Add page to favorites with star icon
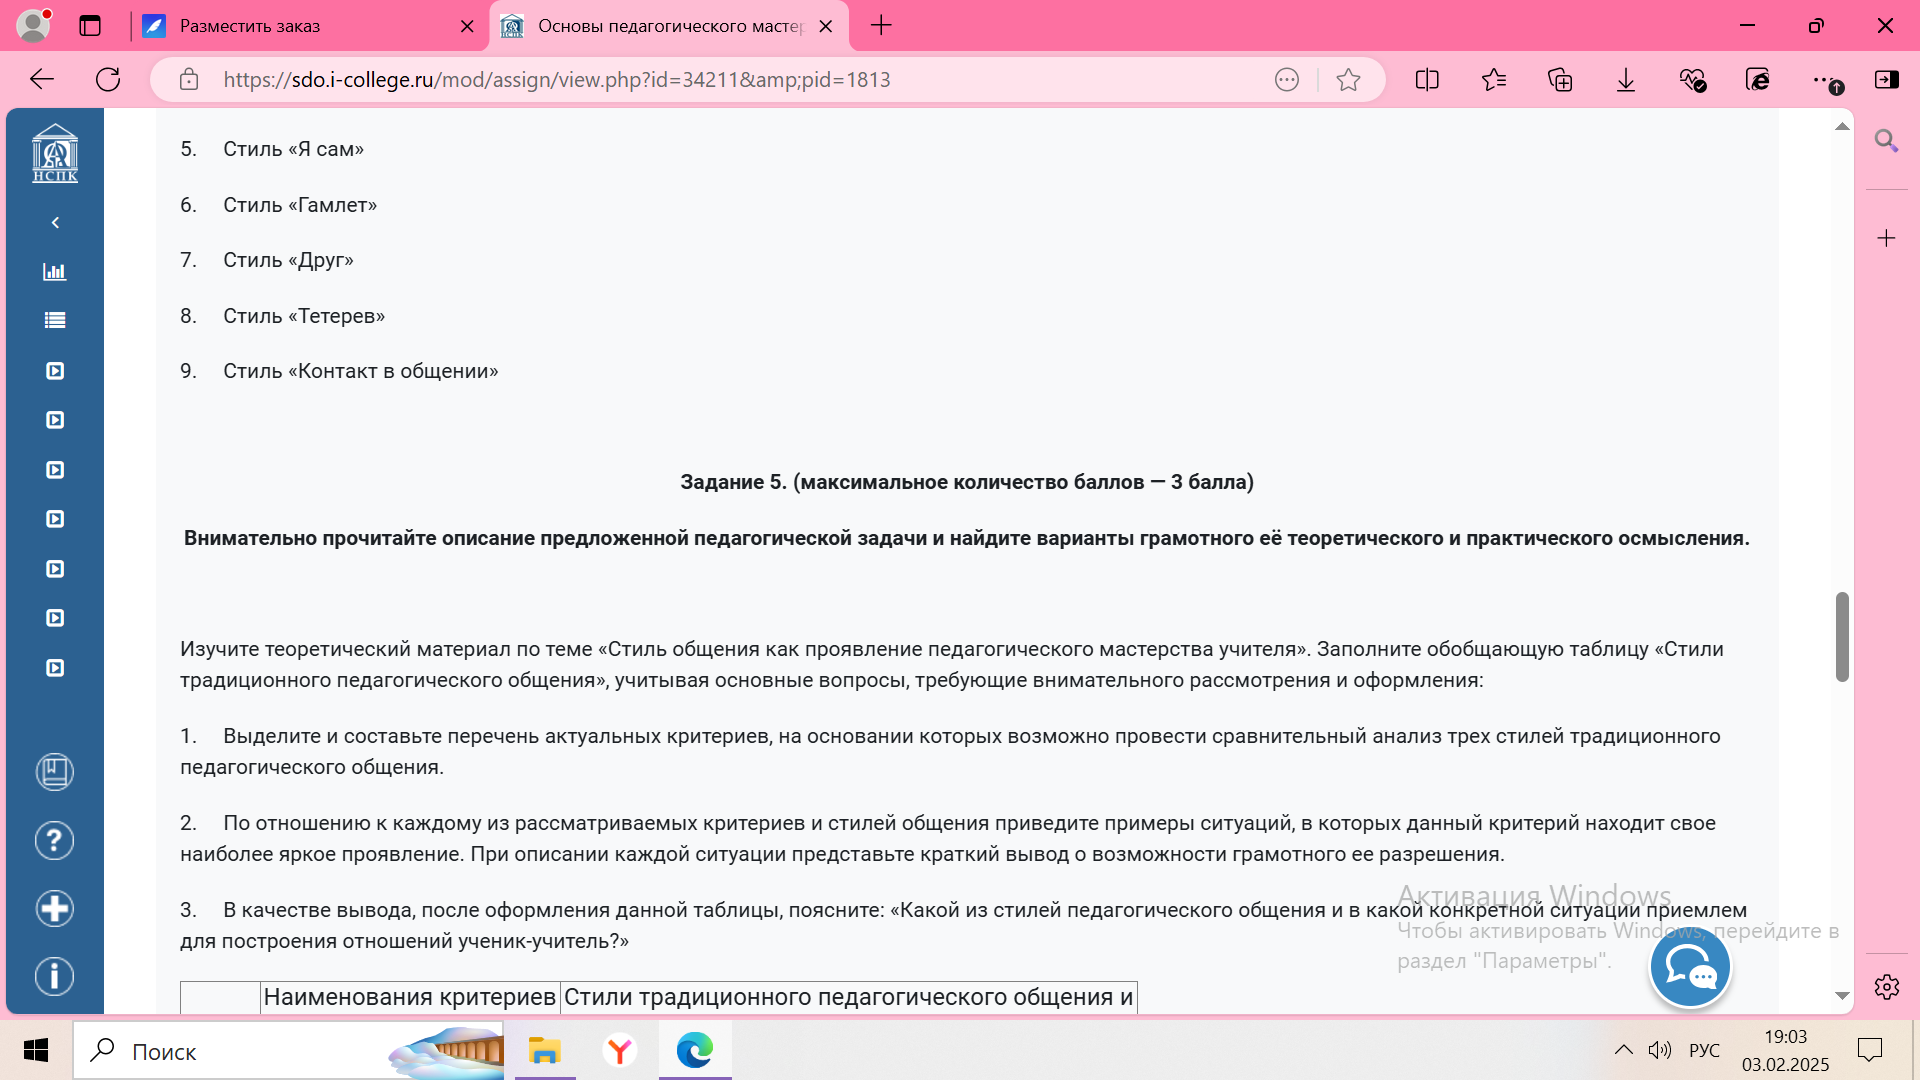This screenshot has width=1920, height=1080. 1348,80
